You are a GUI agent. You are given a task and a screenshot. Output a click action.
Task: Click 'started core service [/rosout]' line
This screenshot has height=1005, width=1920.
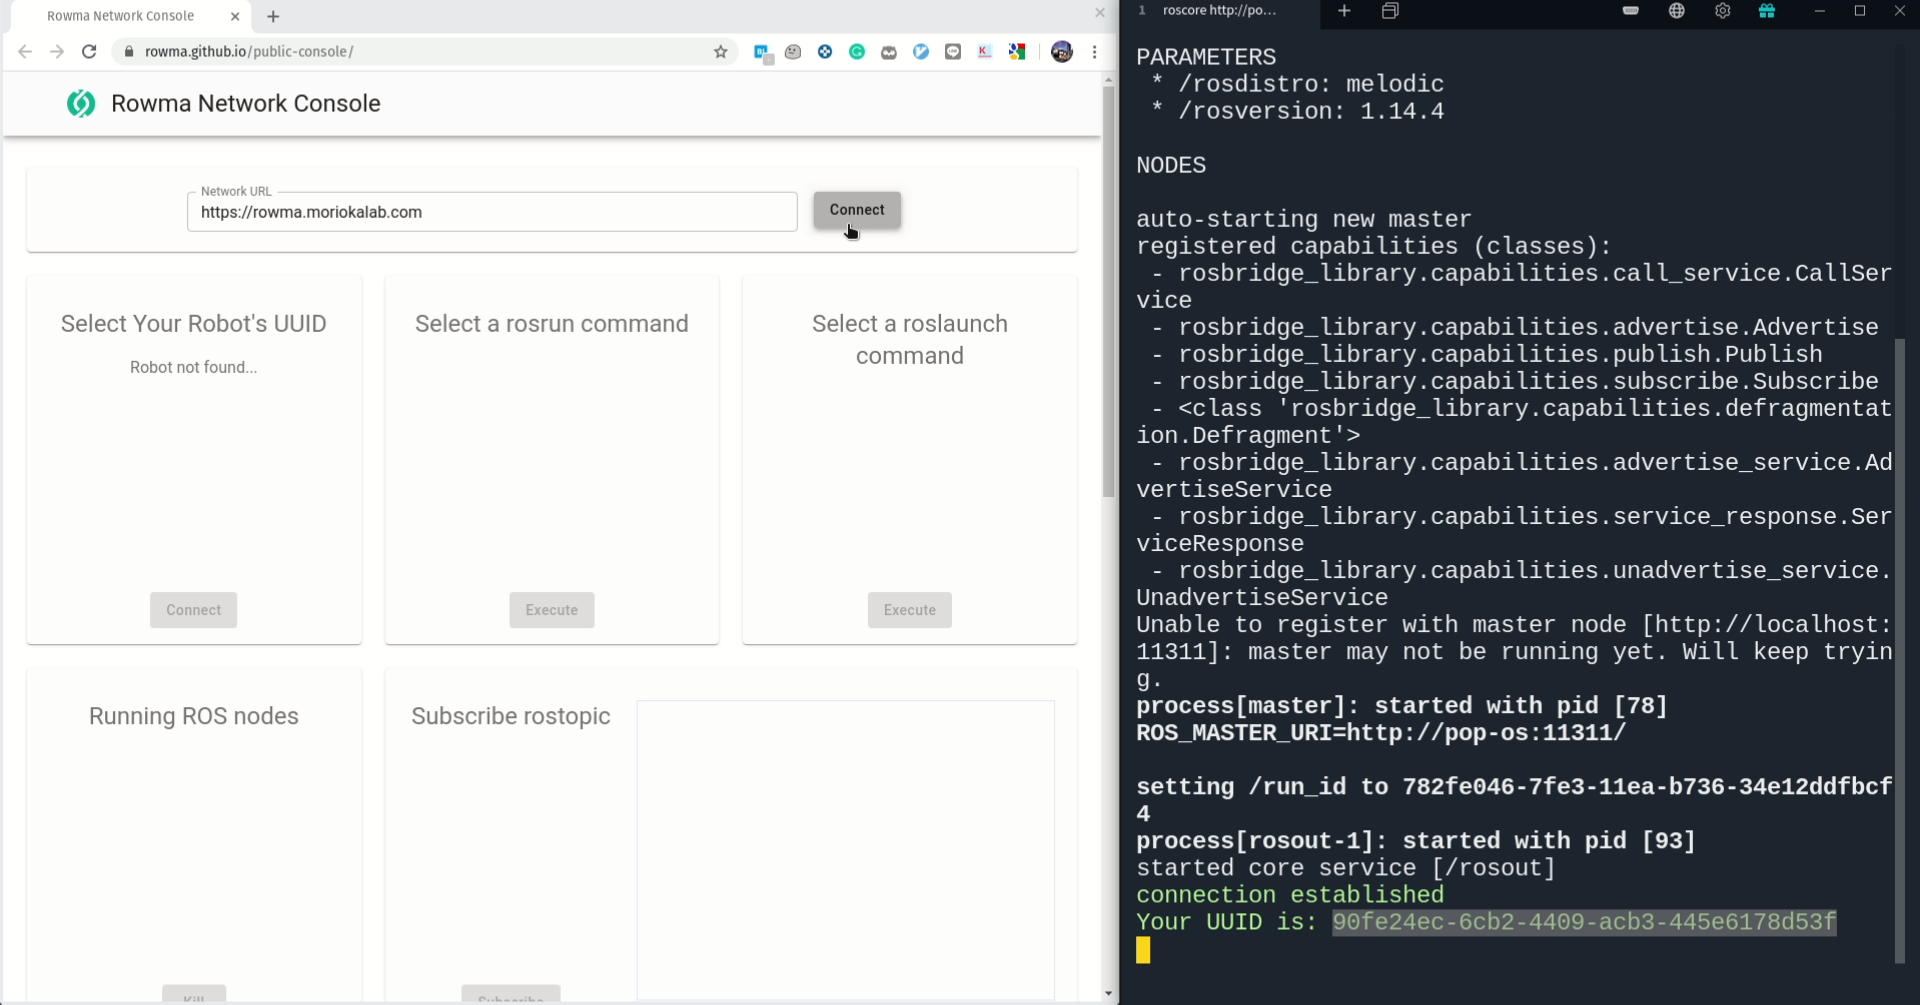click(x=1346, y=868)
